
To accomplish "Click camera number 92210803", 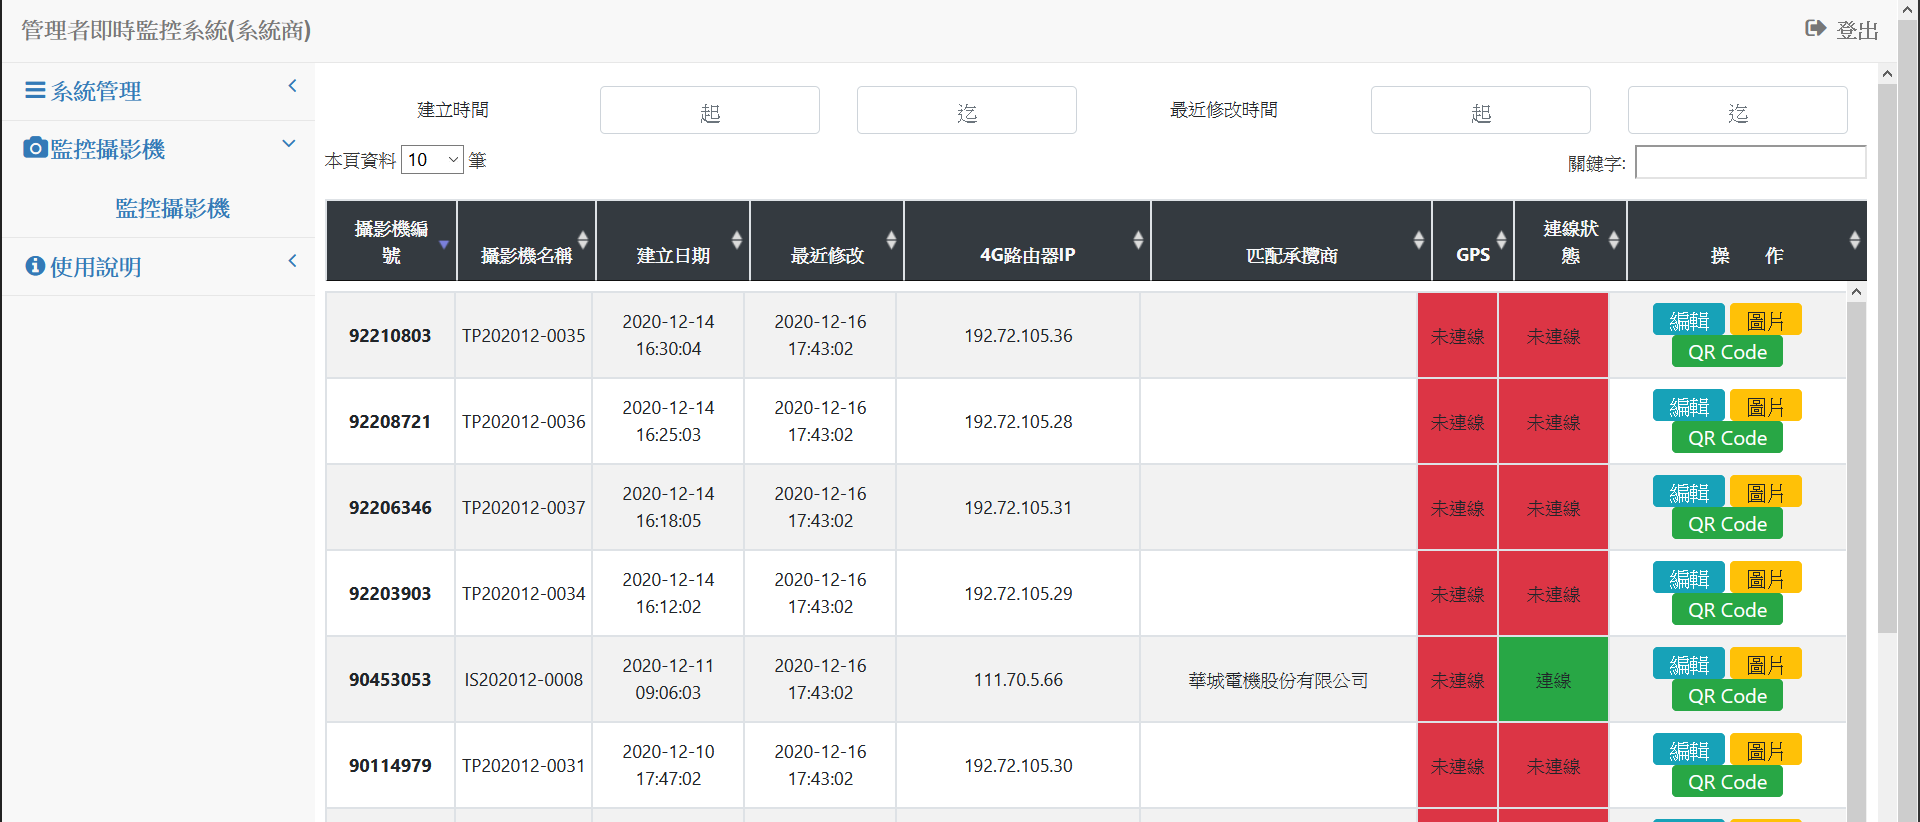I will (x=390, y=335).
